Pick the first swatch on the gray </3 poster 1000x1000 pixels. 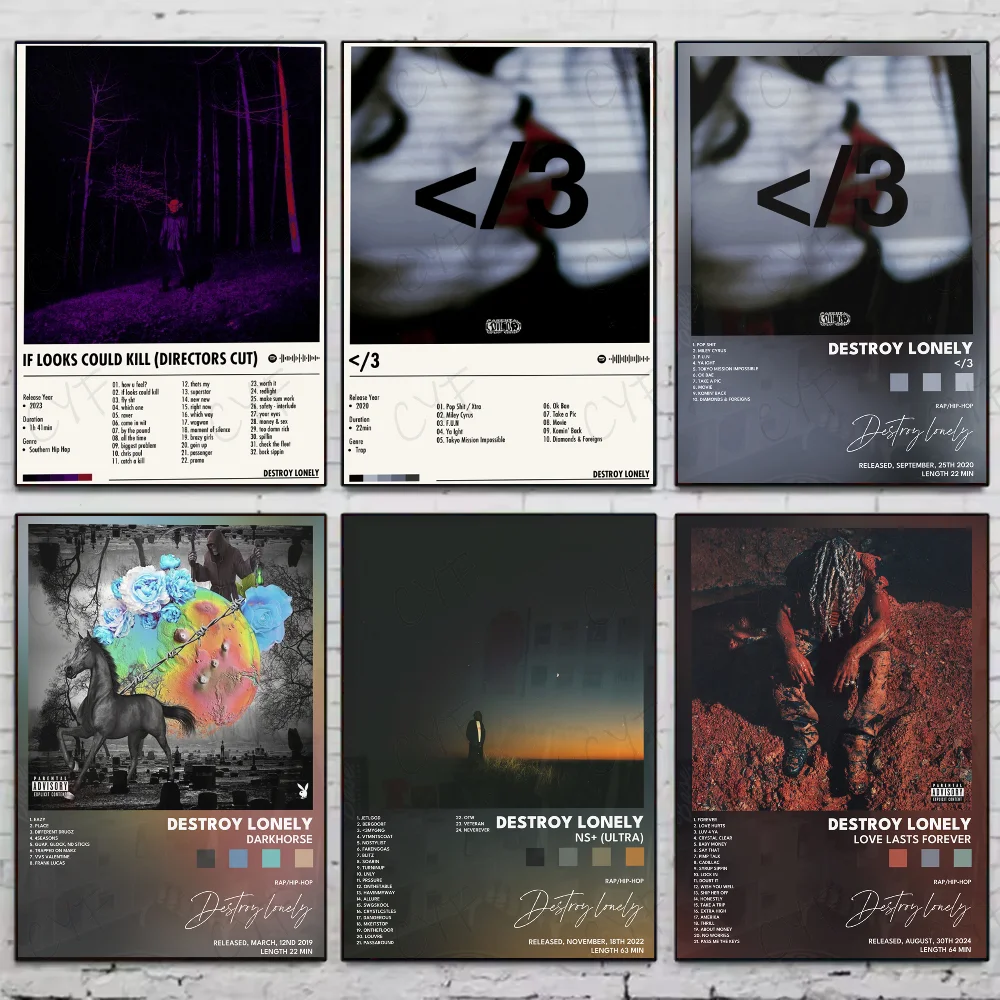[x=899, y=383]
